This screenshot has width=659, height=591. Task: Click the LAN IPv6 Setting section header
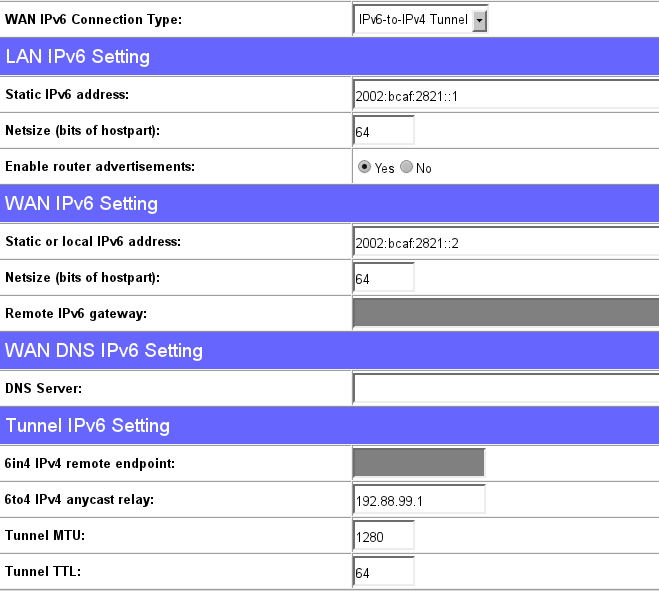pos(78,57)
